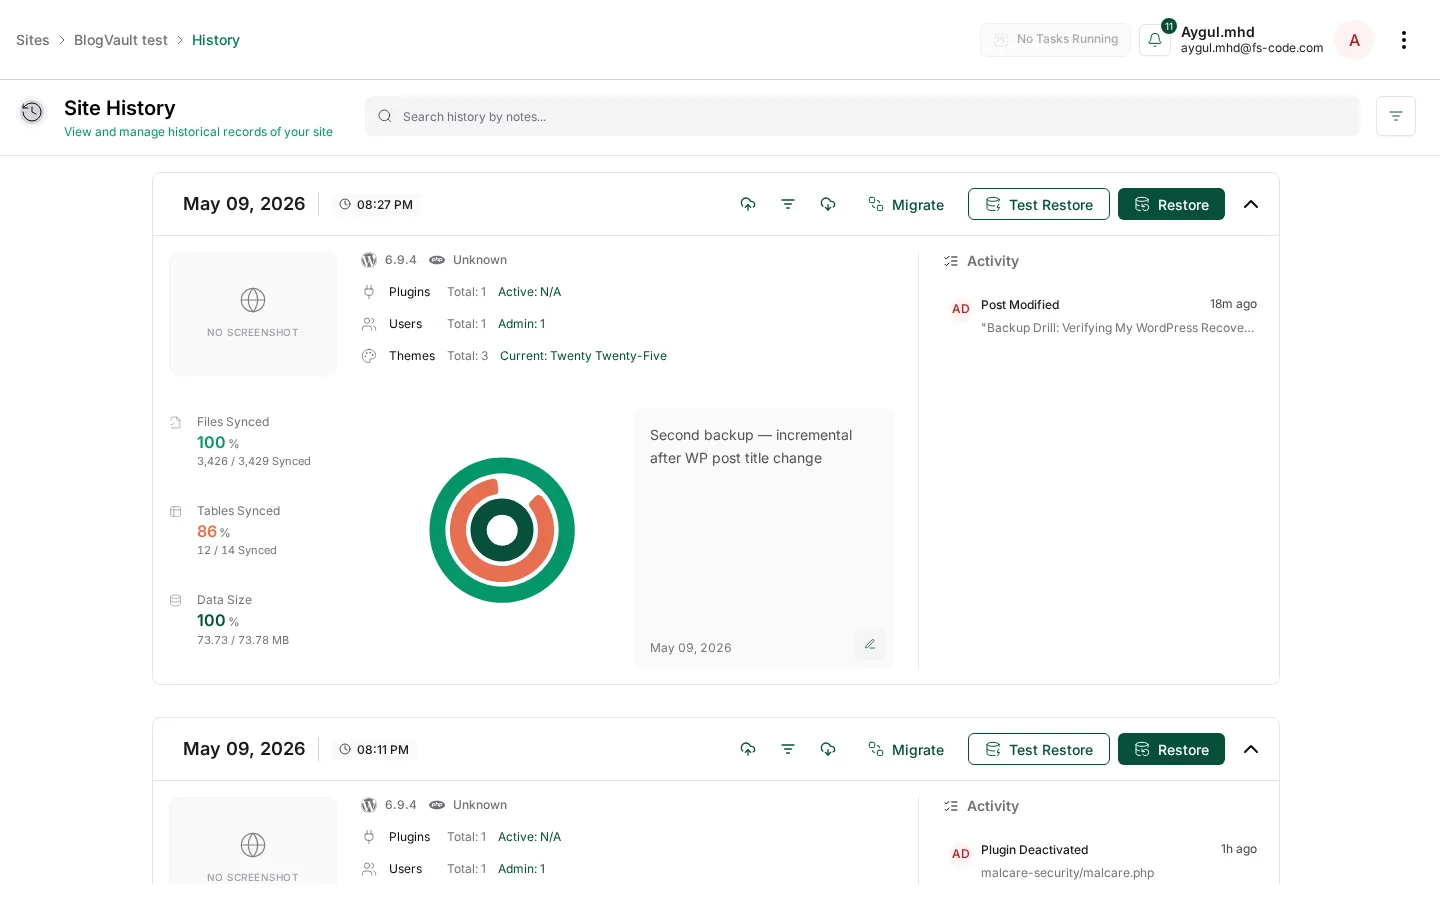Click the download cloud icon for 08:27 PM backup
The width and height of the screenshot is (1440, 900).
click(828, 204)
